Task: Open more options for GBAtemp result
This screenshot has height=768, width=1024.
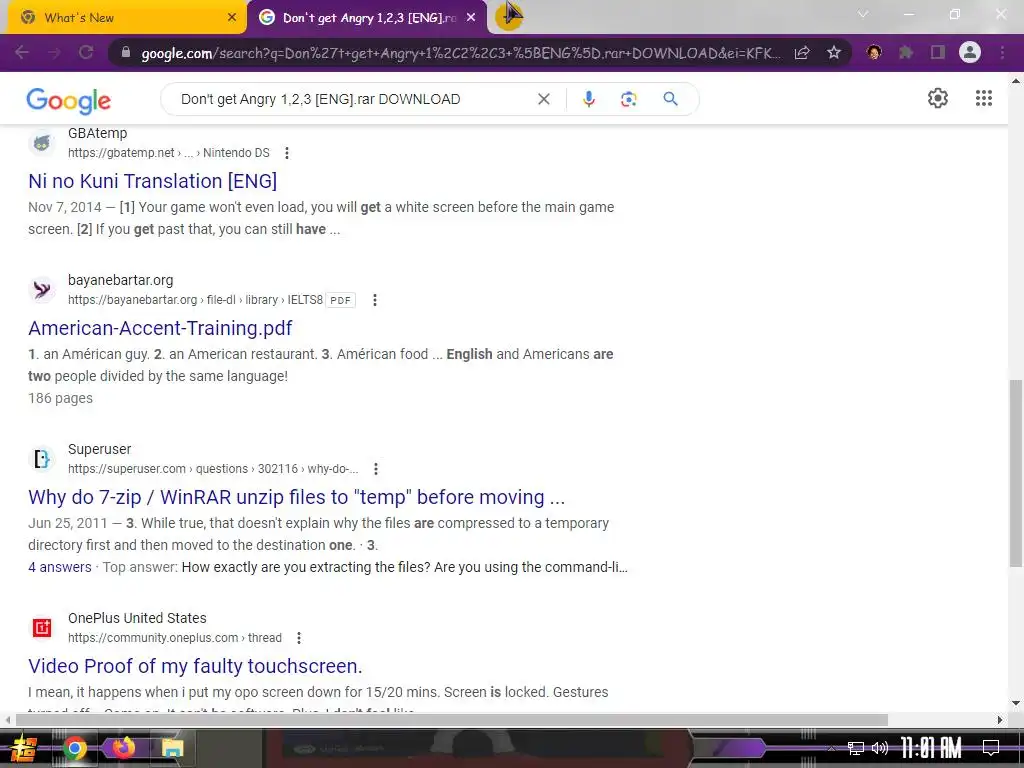Action: (x=287, y=153)
